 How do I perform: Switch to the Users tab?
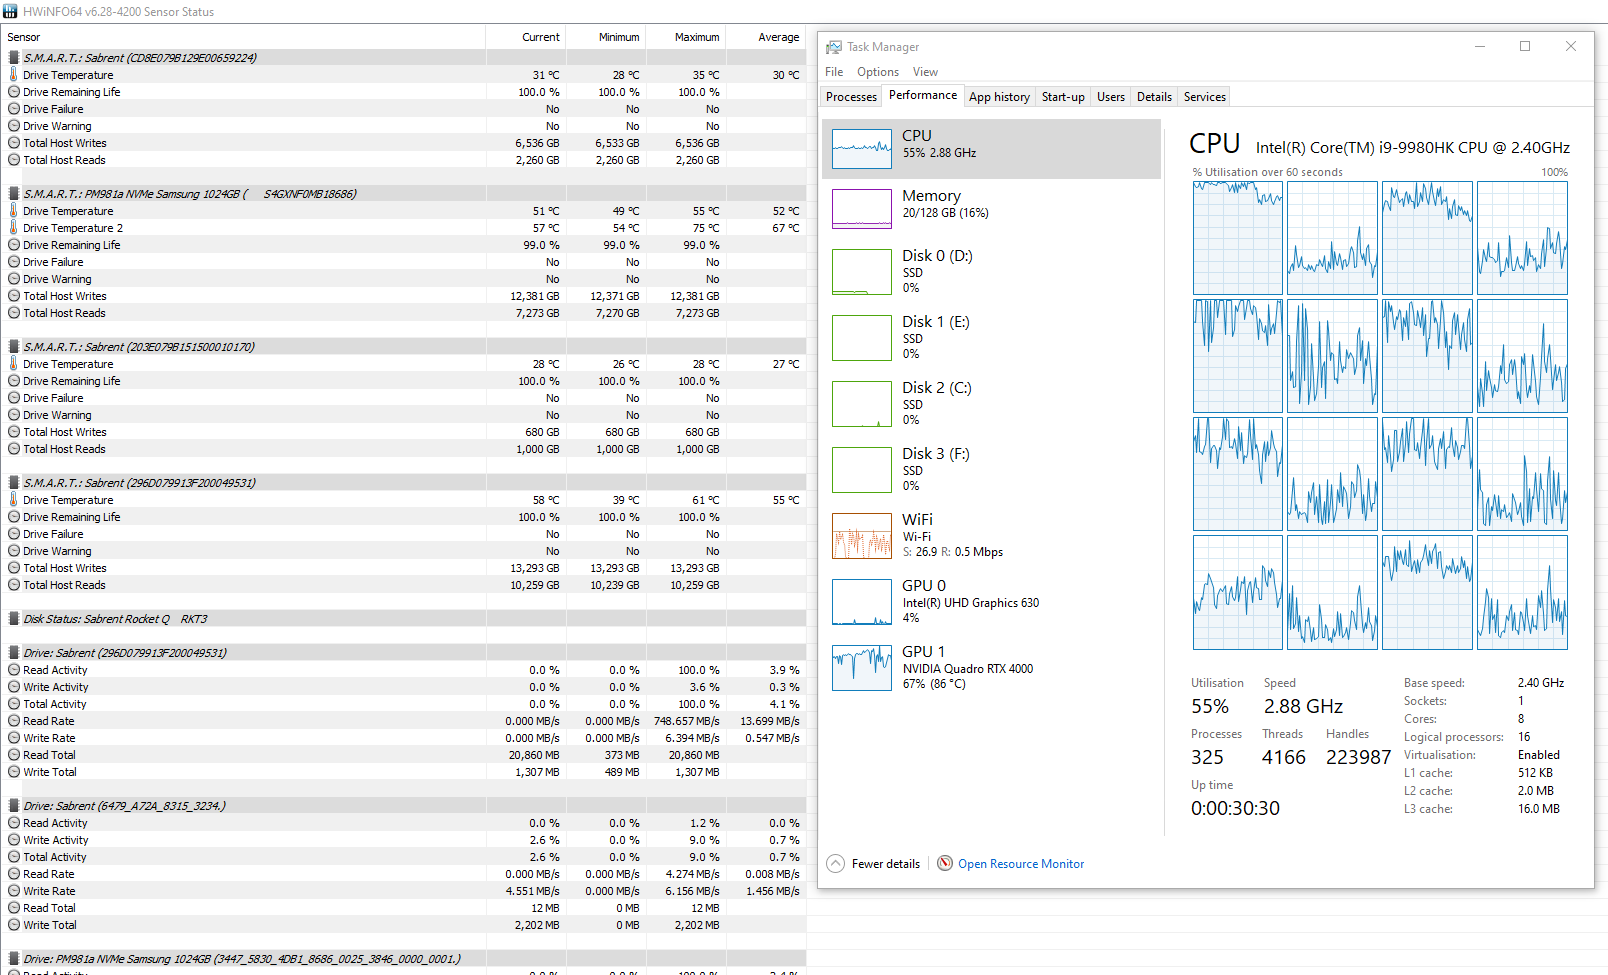click(1111, 97)
